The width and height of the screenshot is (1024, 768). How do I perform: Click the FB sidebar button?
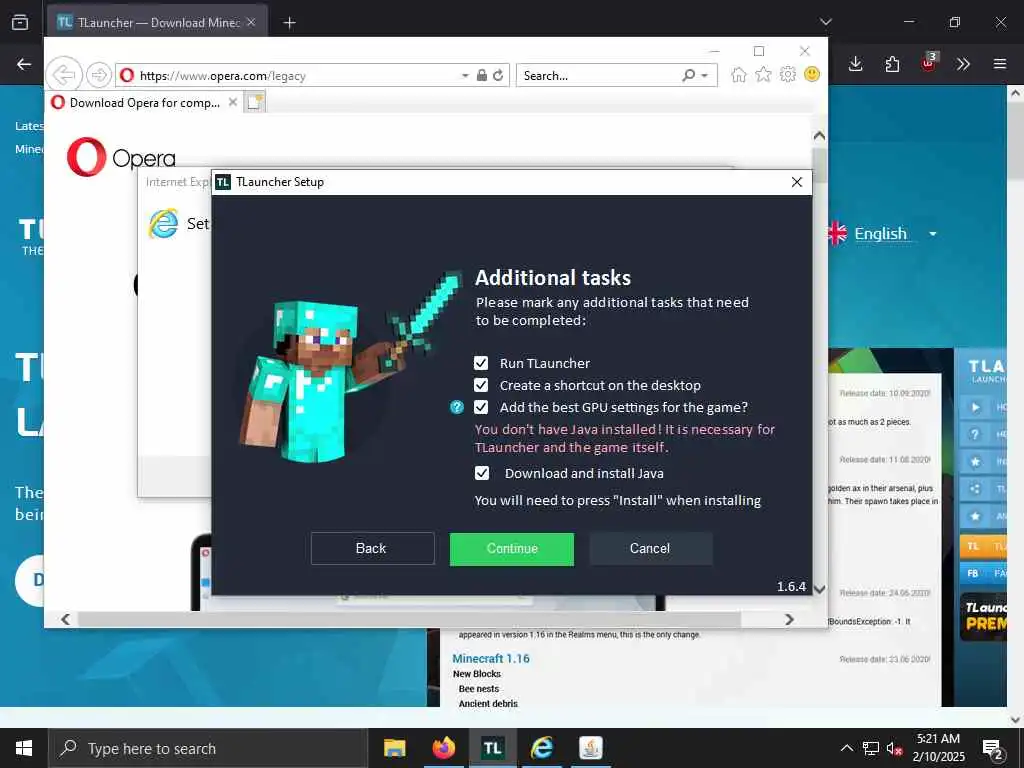[983, 573]
